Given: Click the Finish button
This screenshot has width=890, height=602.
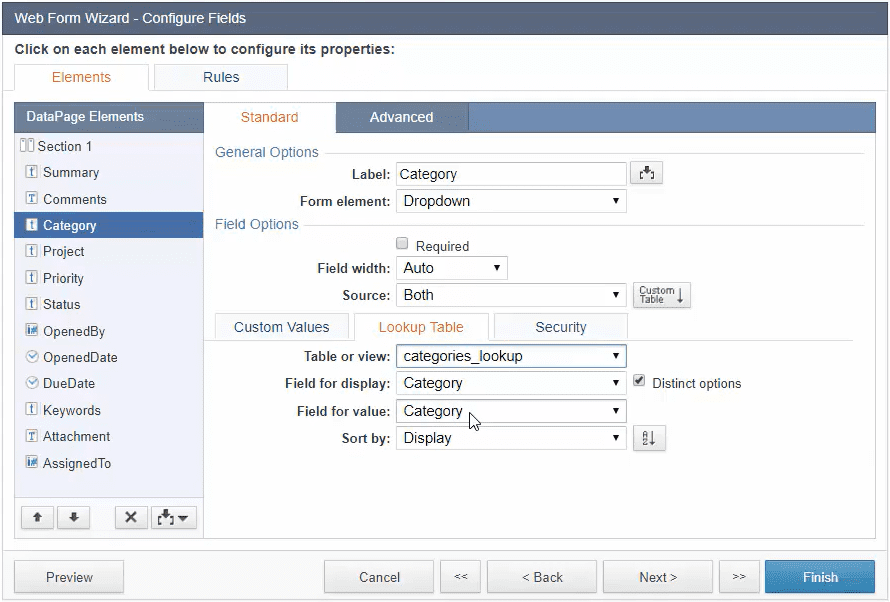Looking at the screenshot, I should 820,577.
